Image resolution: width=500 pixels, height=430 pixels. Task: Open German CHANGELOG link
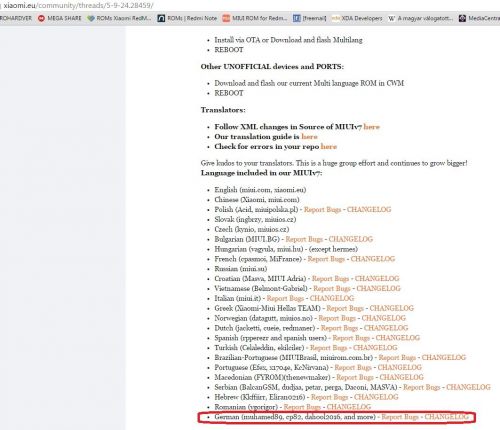tap(447, 417)
